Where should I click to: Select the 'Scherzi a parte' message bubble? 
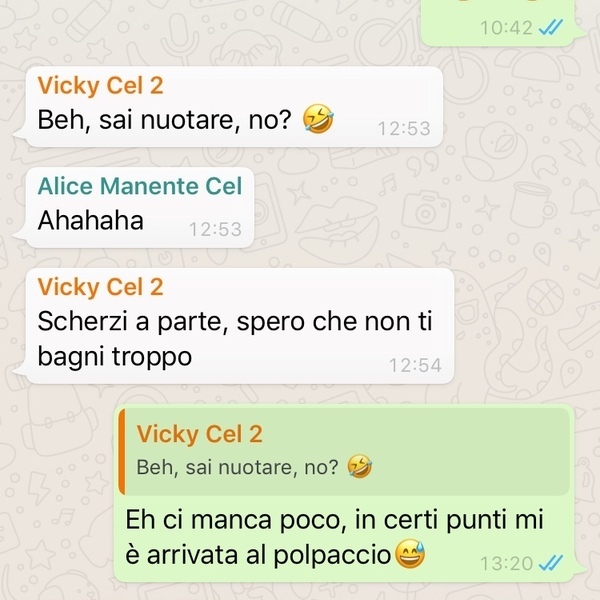(240, 326)
